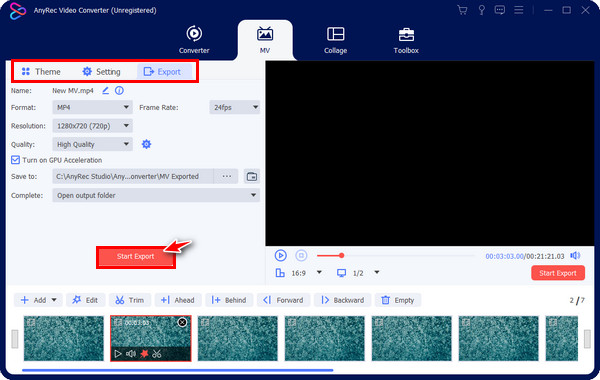The height and width of the screenshot is (380, 600).
Task: Expand the Resolution 1280x720 dropdown
Action: click(92, 126)
